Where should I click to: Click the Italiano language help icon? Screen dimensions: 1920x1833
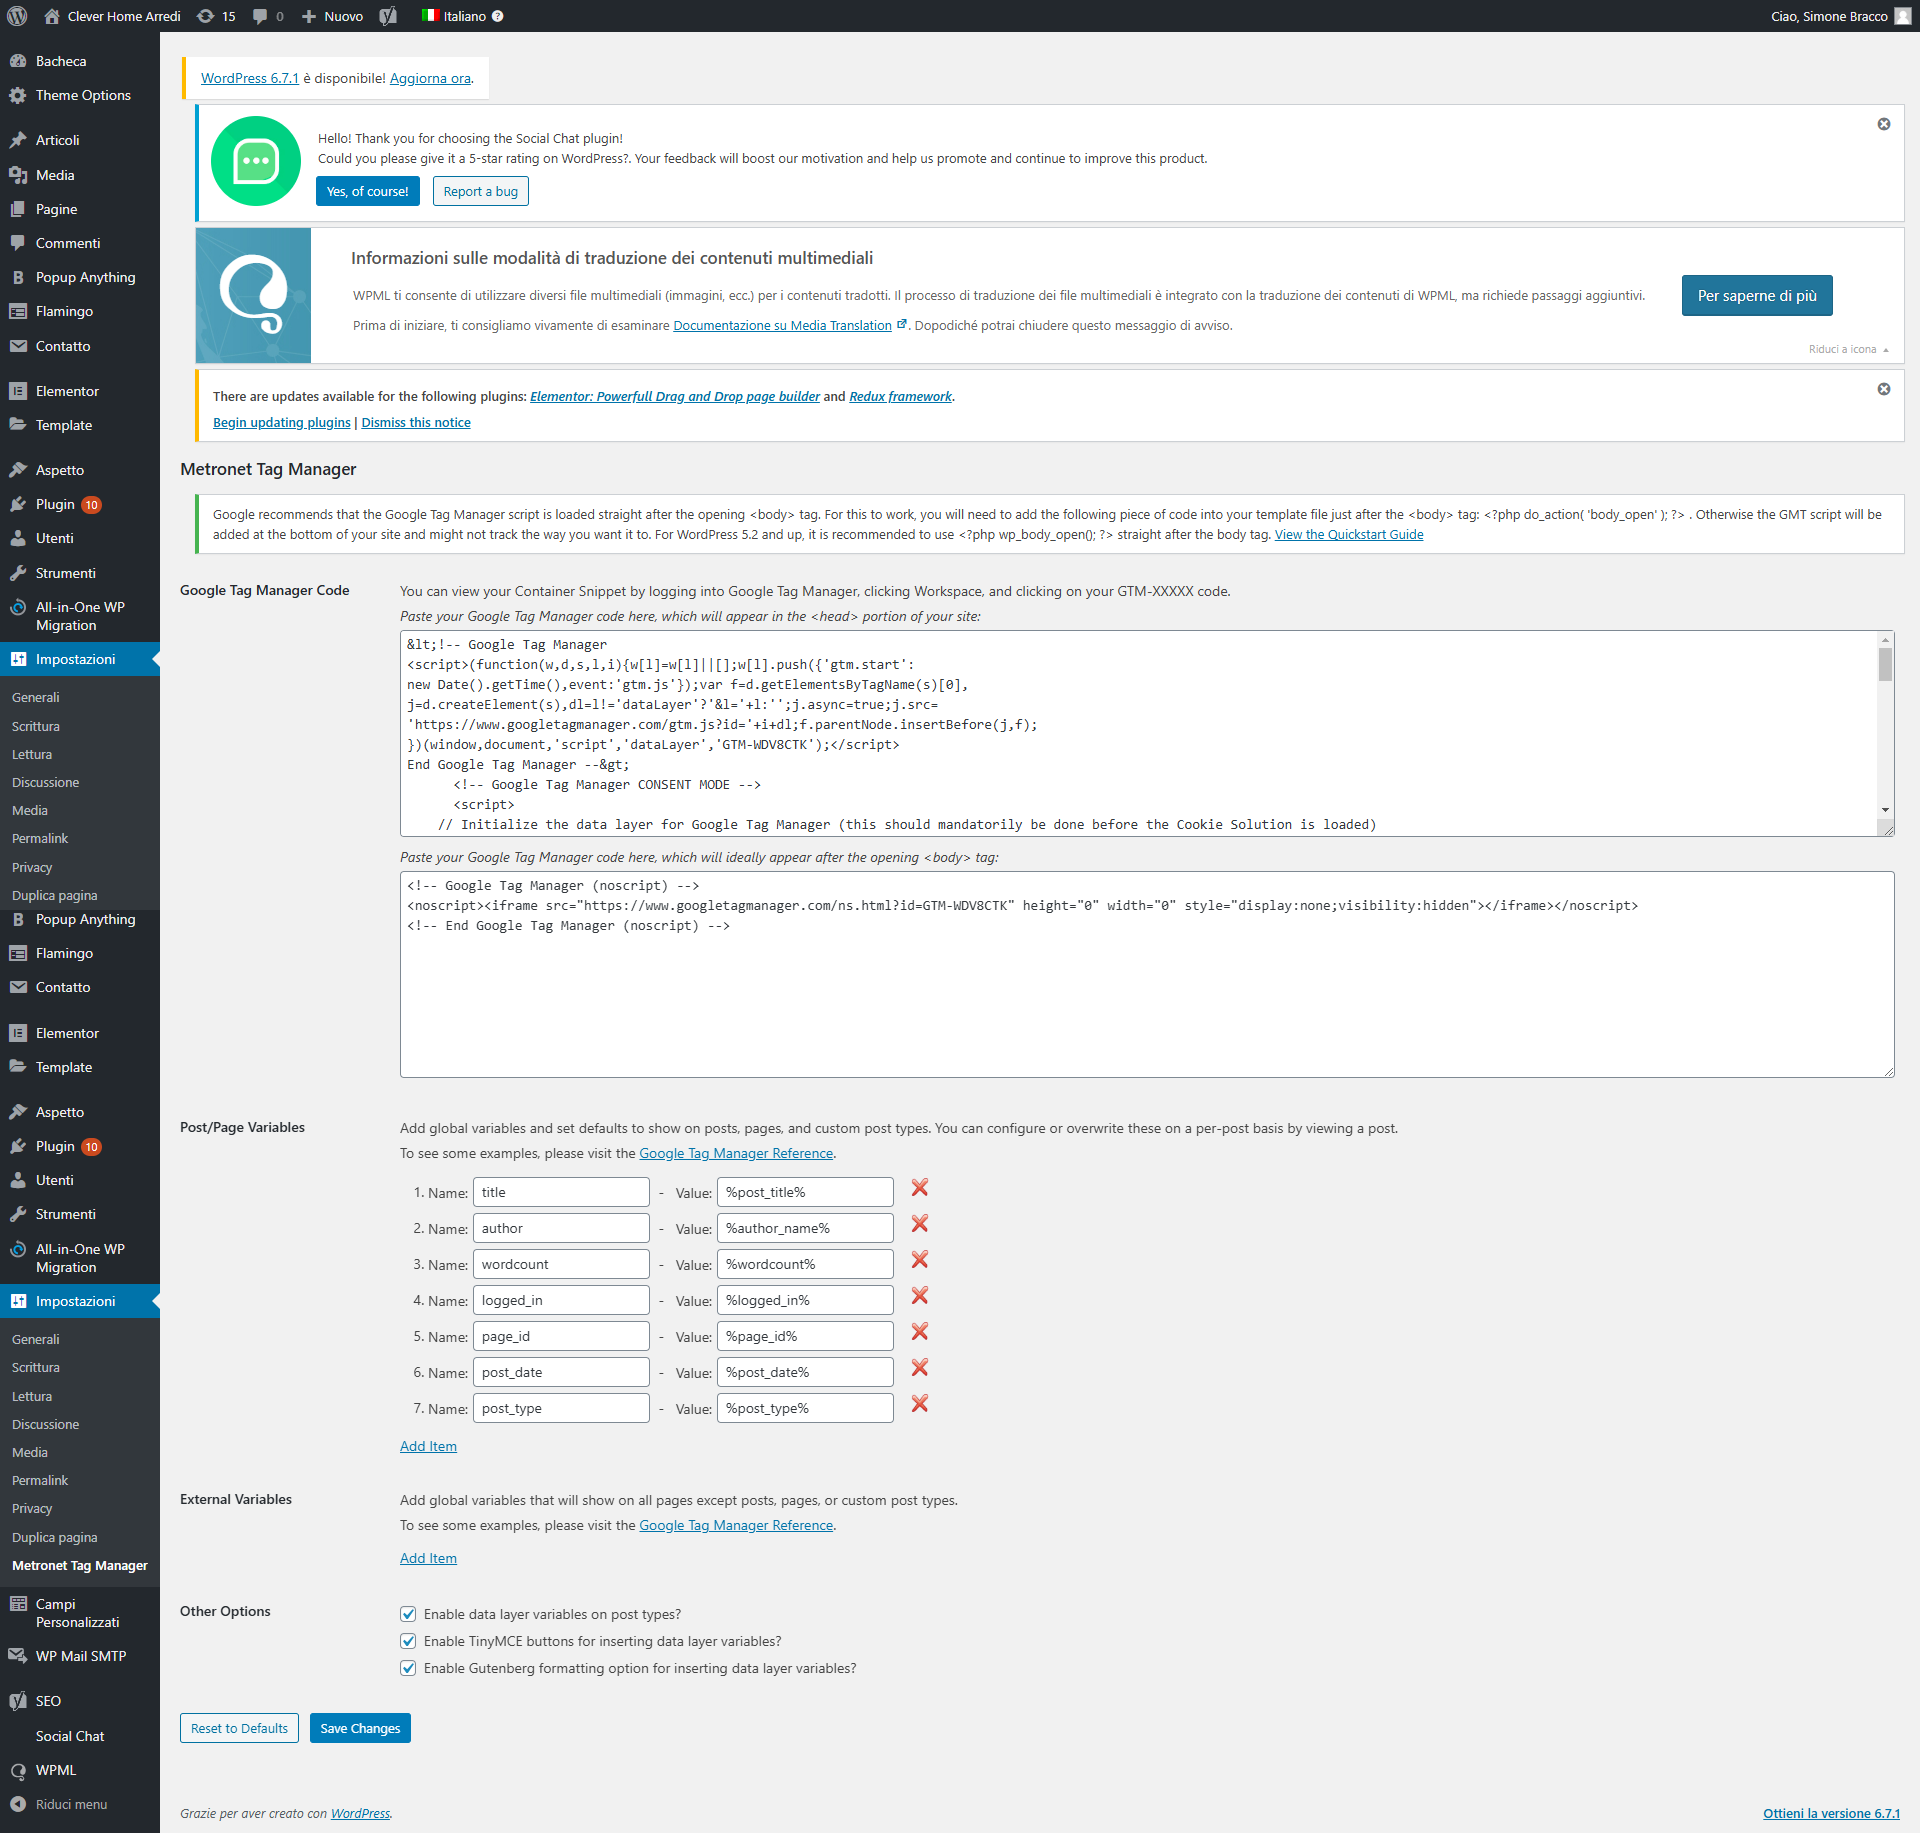[498, 16]
